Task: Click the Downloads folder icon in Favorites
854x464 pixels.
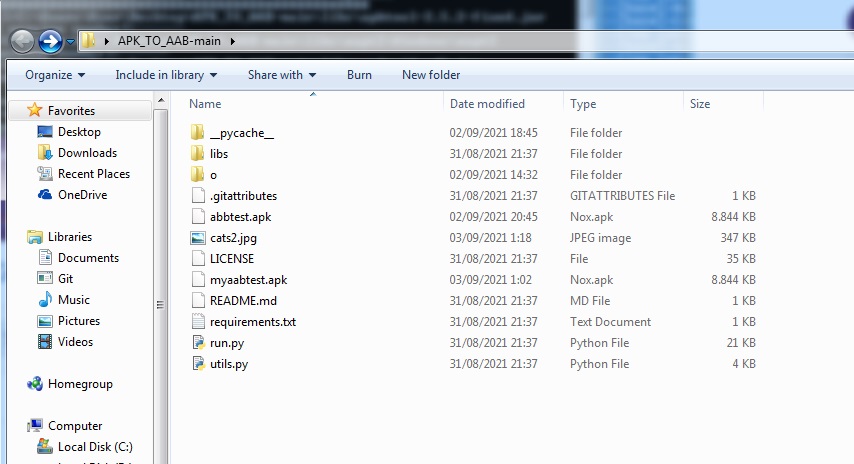Action: click(45, 152)
